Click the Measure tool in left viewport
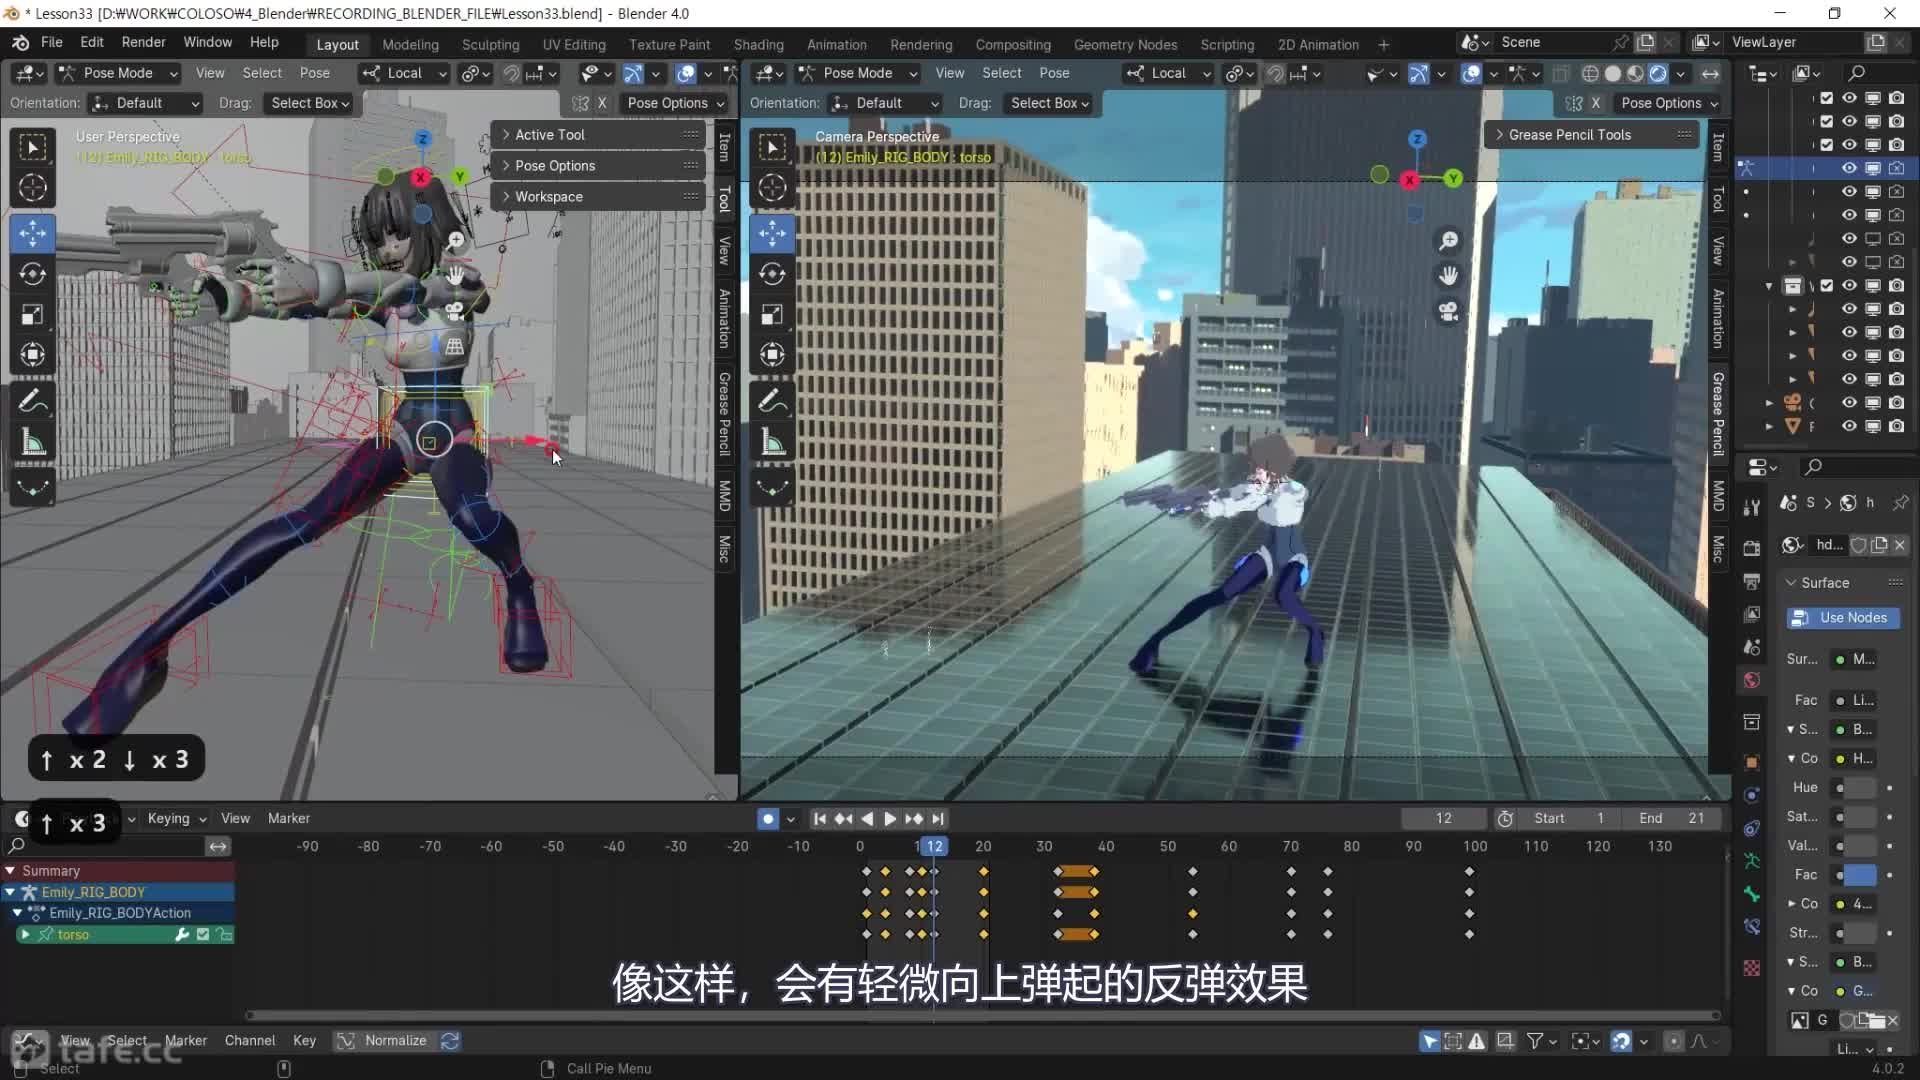The width and height of the screenshot is (1920, 1080). [32, 443]
